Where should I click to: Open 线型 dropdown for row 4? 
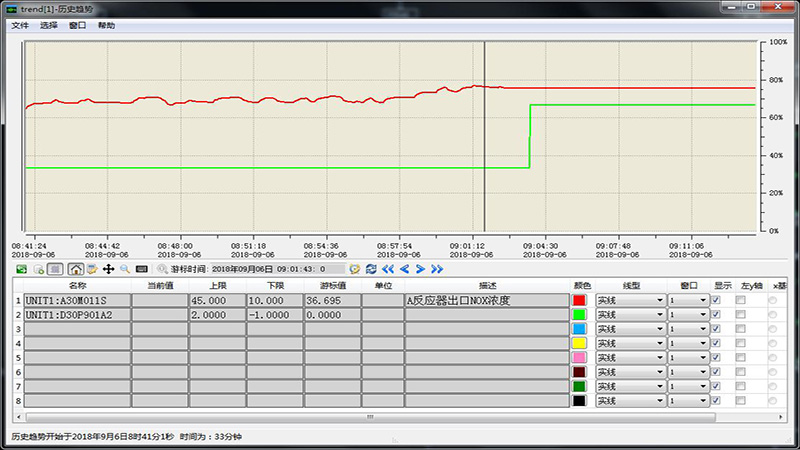click(x=631, y=343)
